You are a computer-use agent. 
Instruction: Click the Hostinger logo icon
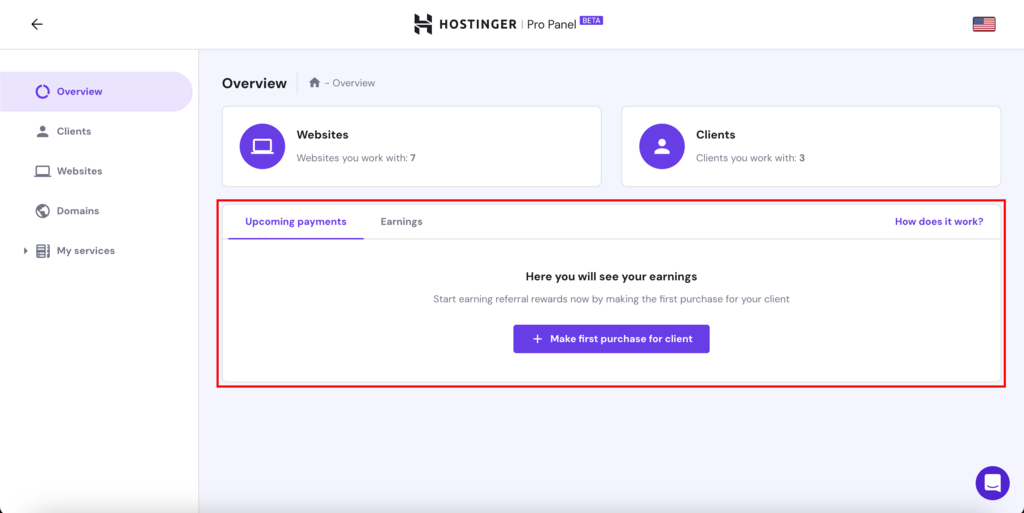[423, 24]
